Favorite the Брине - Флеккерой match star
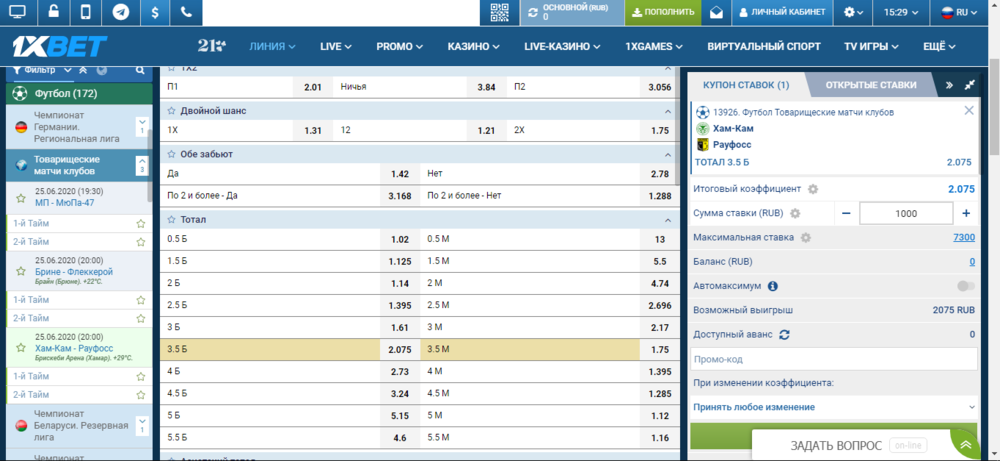1000x461 pixels. pyautogui.click(x=21, y=272)
